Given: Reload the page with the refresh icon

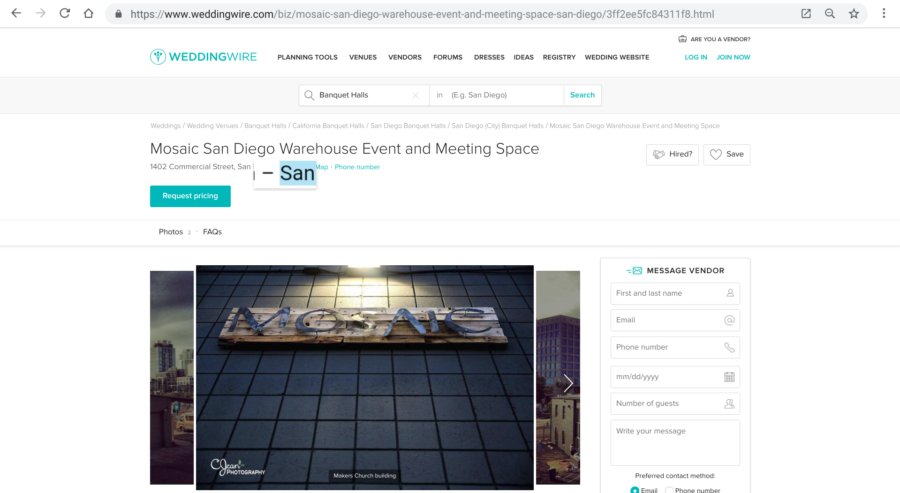Looking at the screenshot, I should tap(64, 13).
